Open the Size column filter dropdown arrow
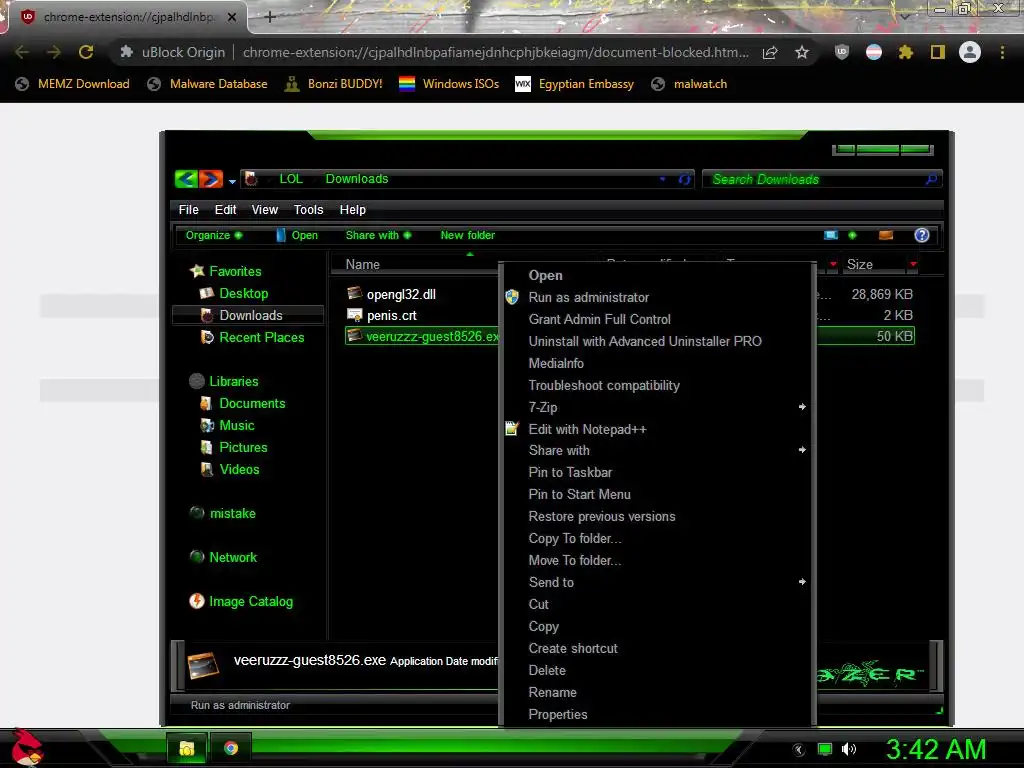Viewport: 1024px width, 768px height. [914, 264]
